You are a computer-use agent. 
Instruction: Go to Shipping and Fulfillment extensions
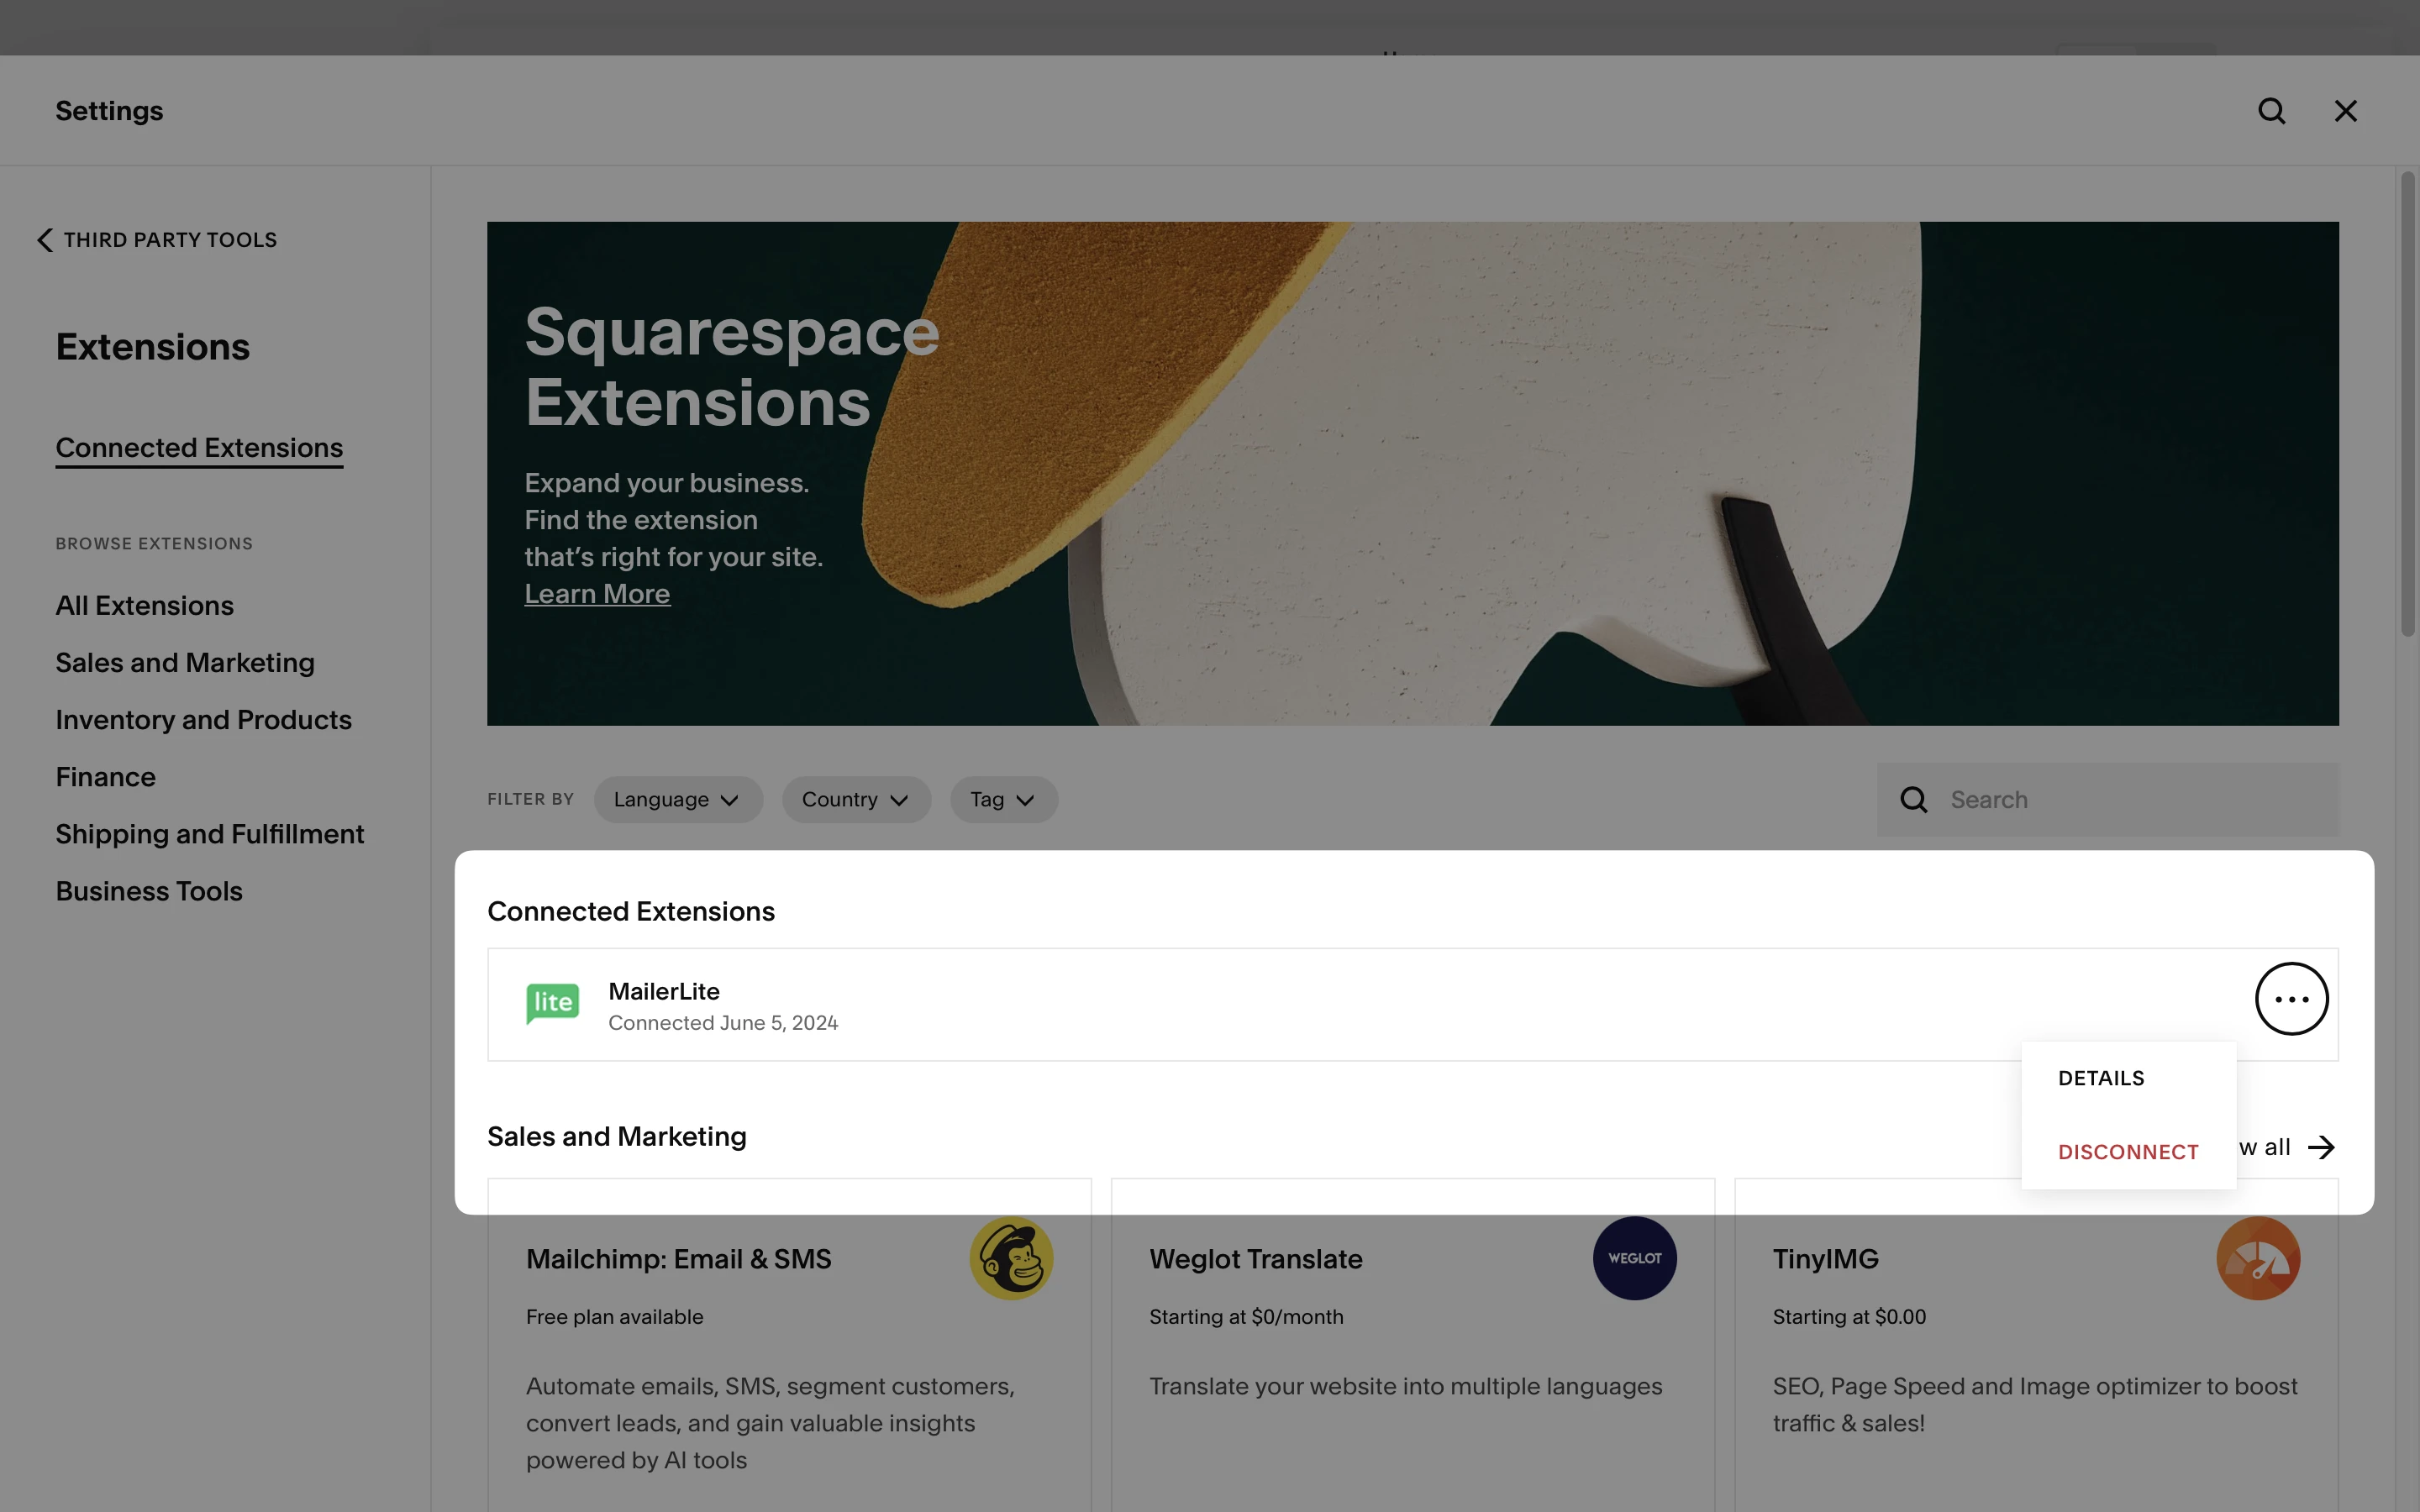pyautogui.click(x=209, y=834)
